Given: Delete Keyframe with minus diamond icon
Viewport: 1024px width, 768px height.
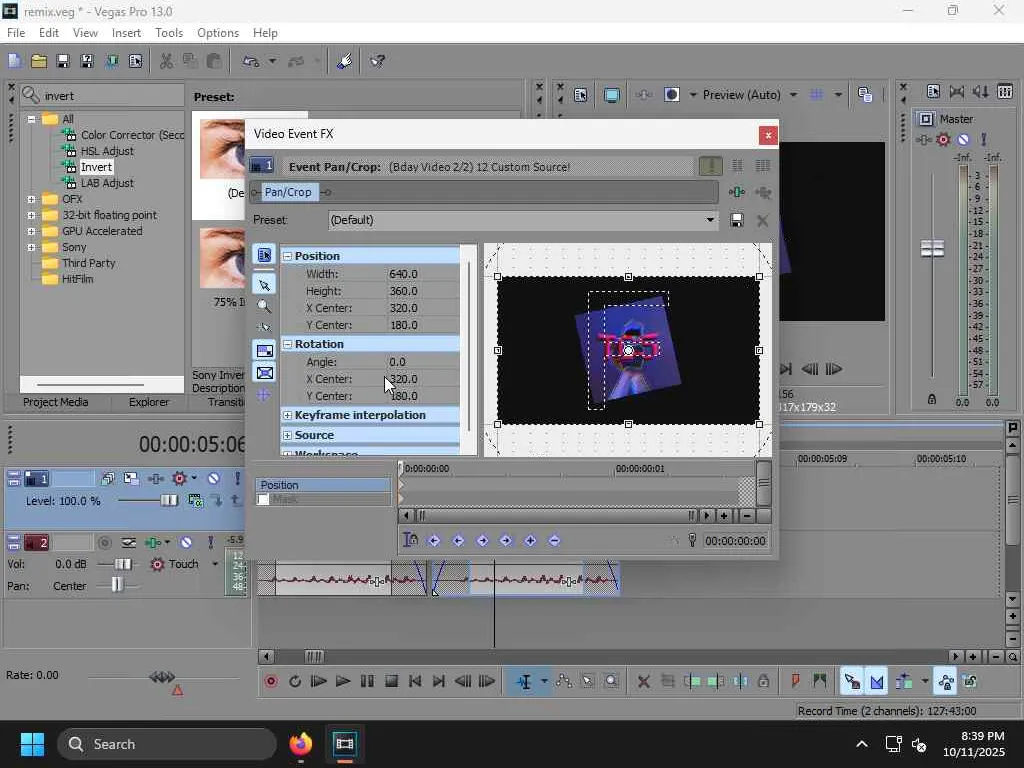Looking at the screenshot, I should 554,541.
